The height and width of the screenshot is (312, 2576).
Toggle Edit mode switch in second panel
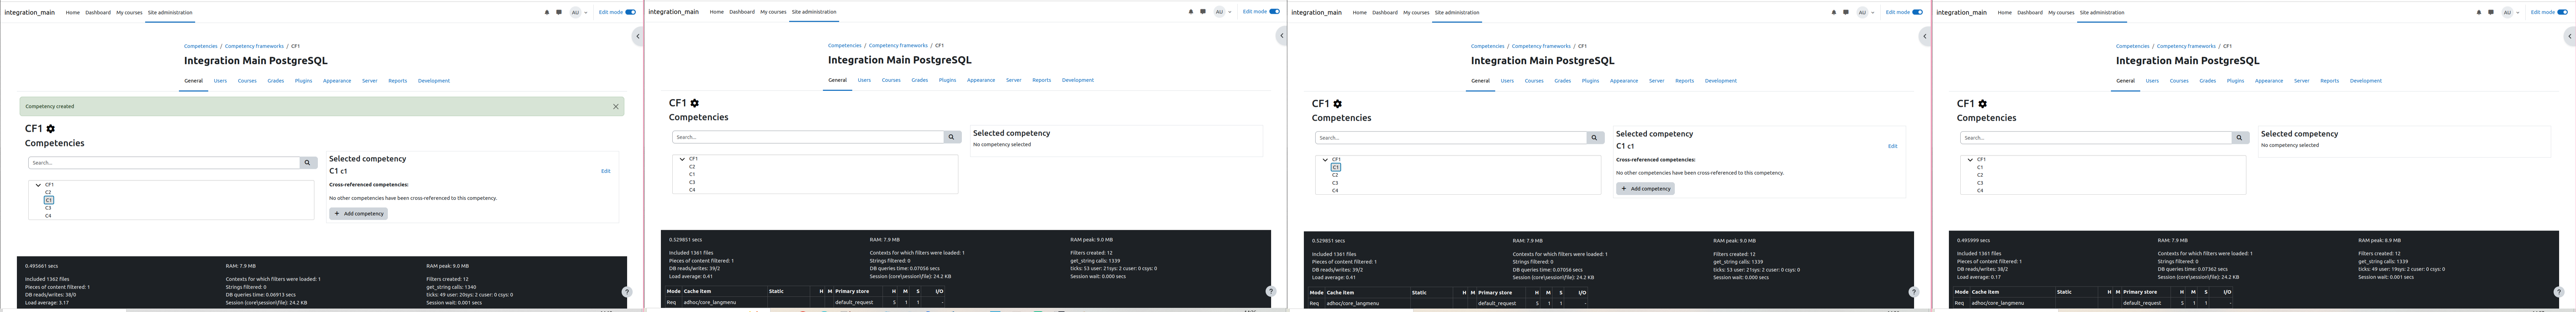tap(1275, 12)
